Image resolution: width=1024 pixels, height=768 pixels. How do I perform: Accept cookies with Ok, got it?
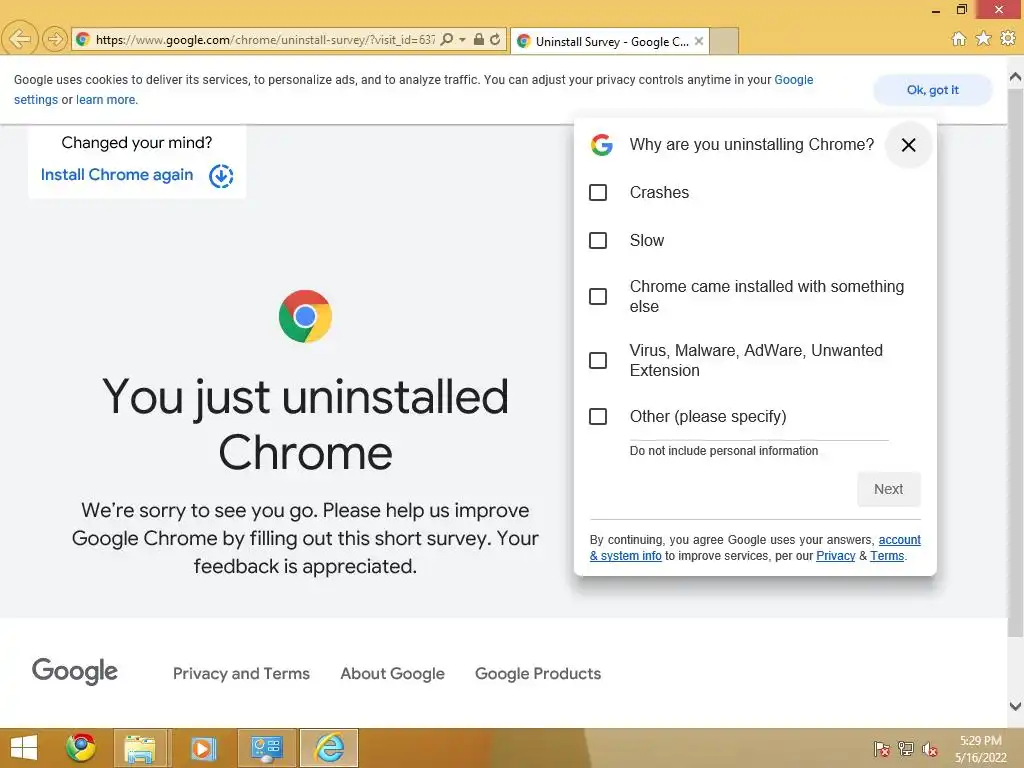tap(933, 90)
